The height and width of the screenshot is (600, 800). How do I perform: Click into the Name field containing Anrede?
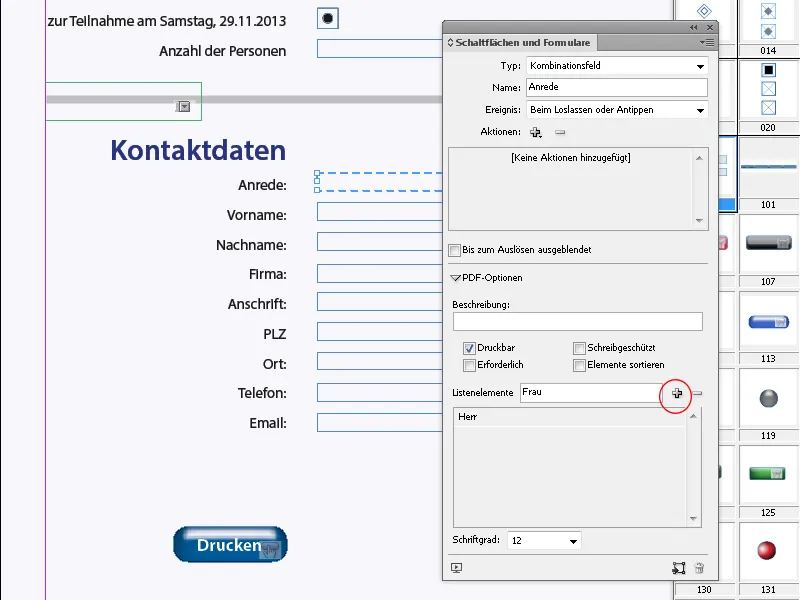[617, 87]
